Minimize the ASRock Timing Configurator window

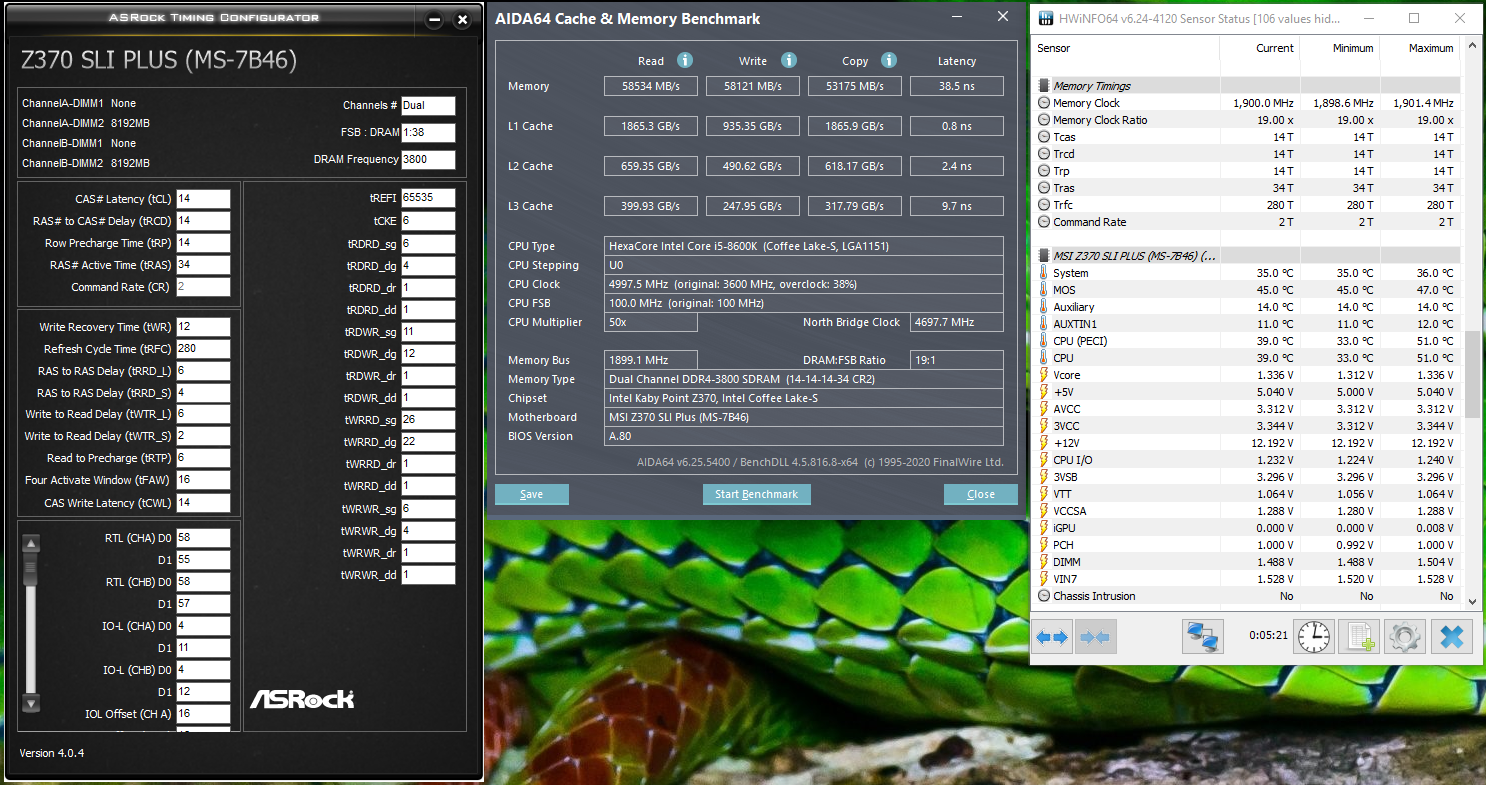click(x=434, y=20)
